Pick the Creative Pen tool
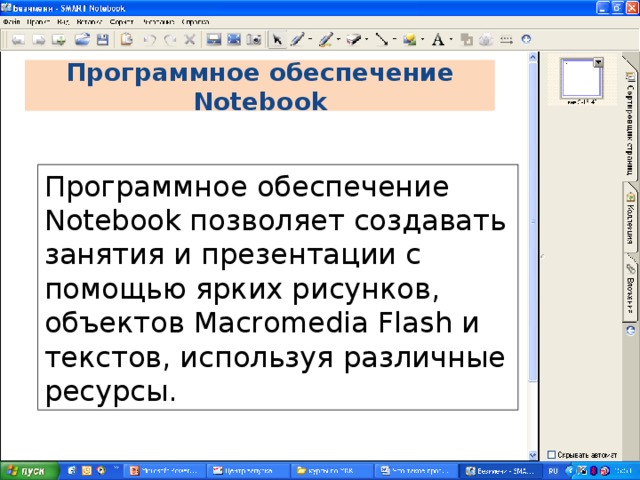Screen dimensions: 640x480 pos(325,40)
